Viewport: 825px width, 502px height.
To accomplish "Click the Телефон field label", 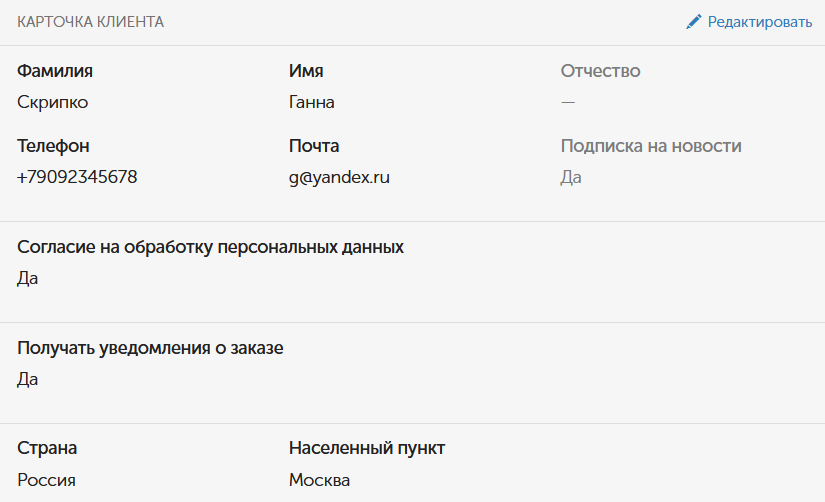I will 54,146.
